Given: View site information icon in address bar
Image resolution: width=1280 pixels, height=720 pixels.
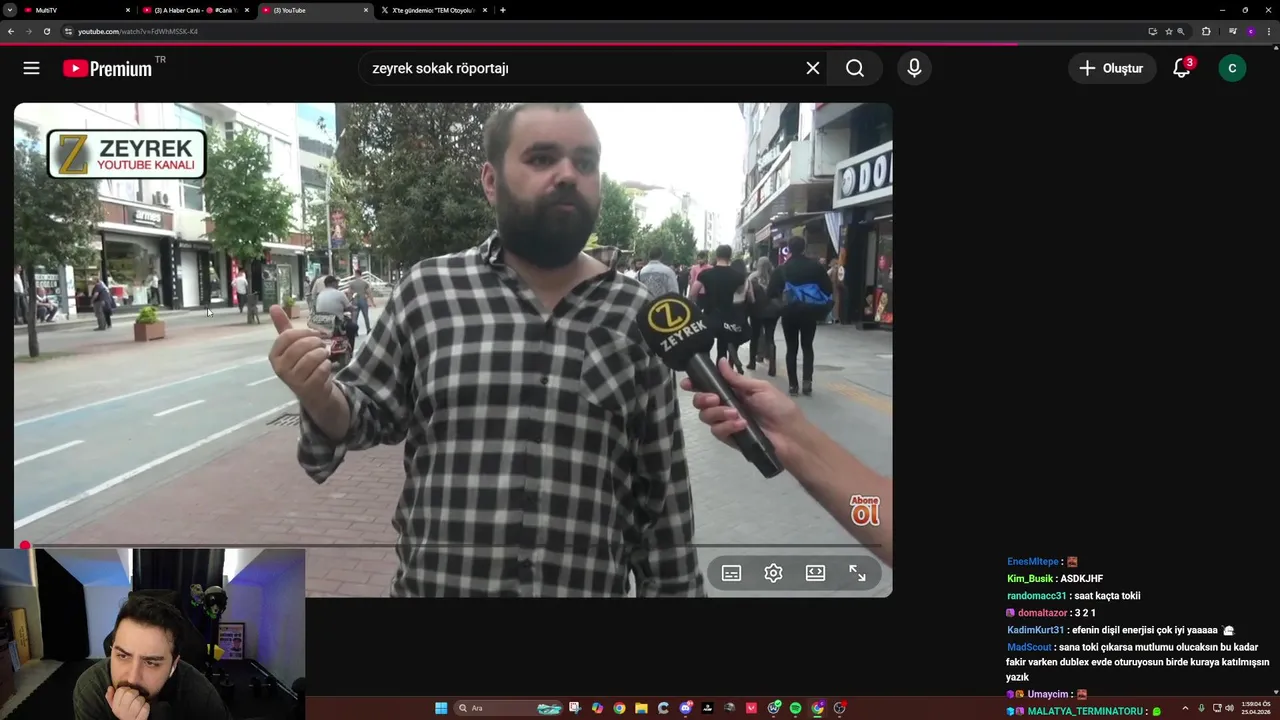Looking at the screenshot, I should point(68,31).
